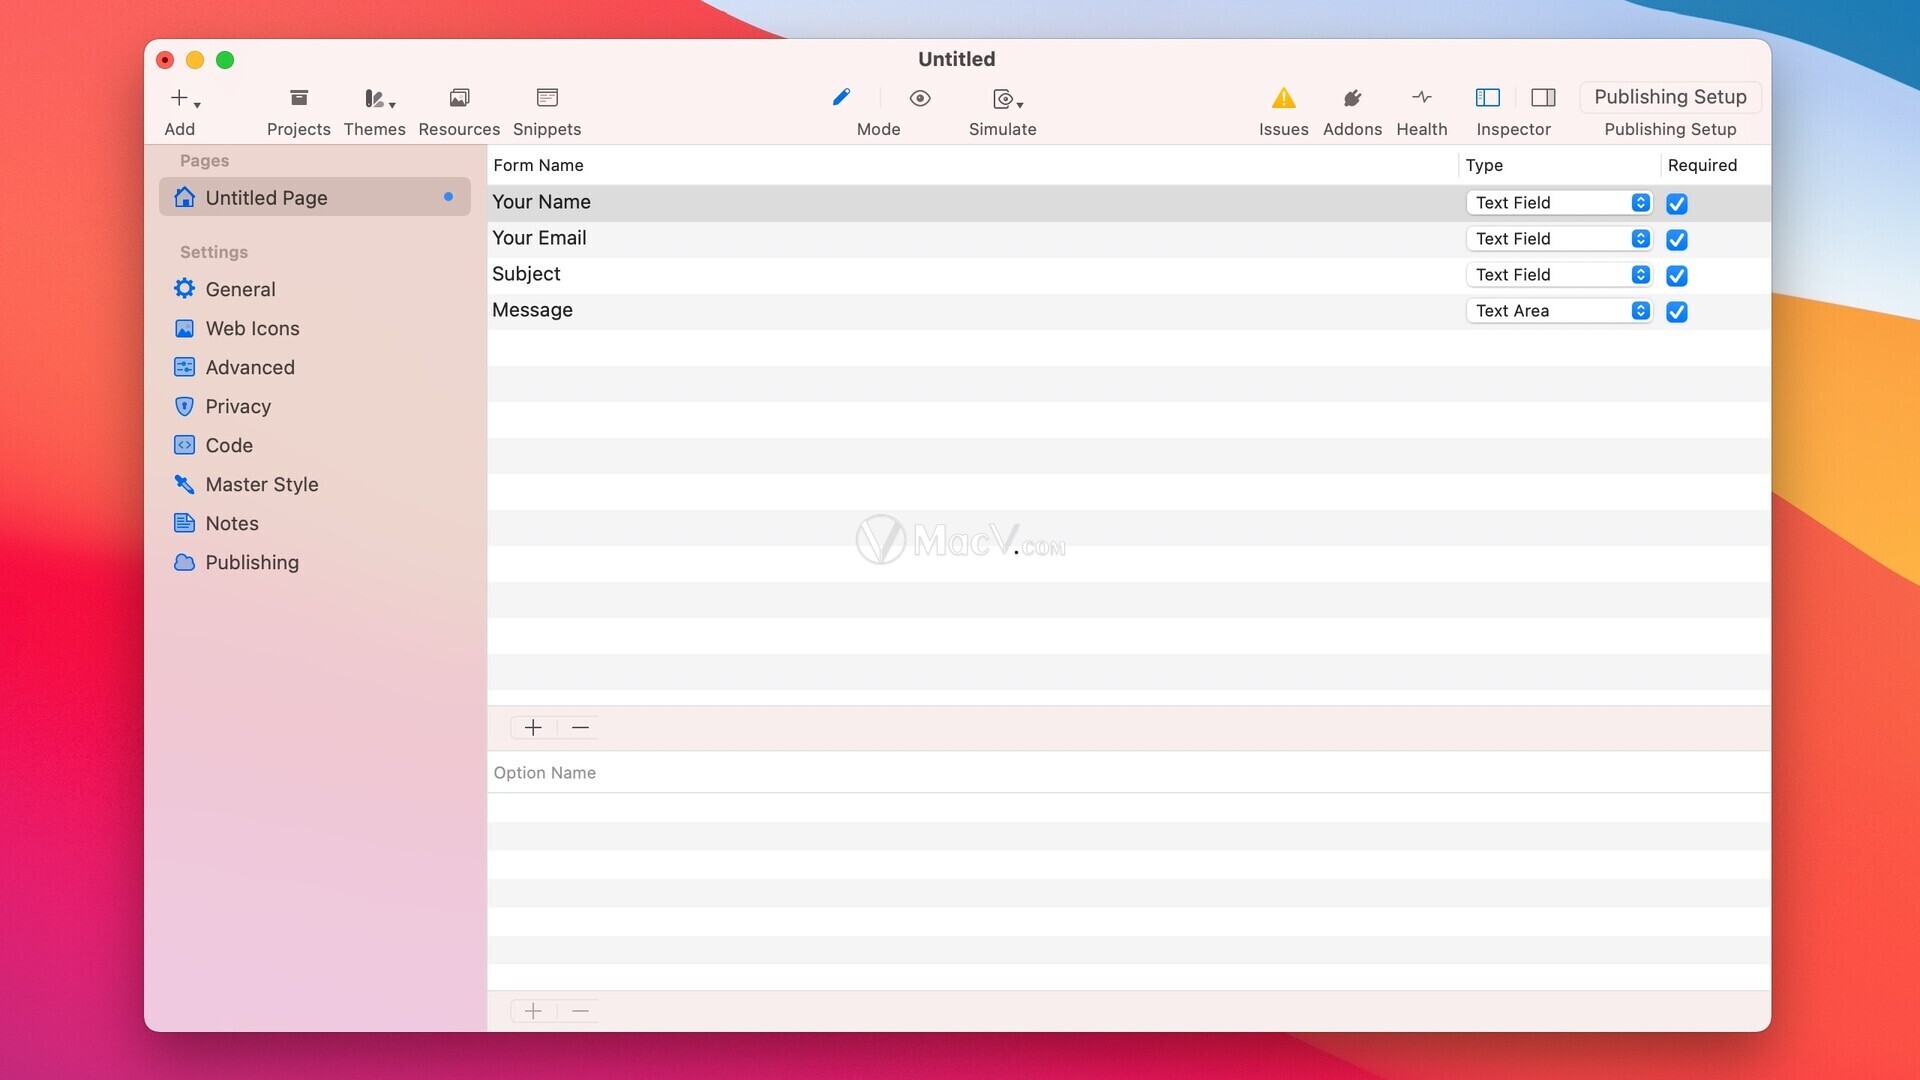Click the Form Name column header
The image size is (1920, 1080).
[972, 165]
